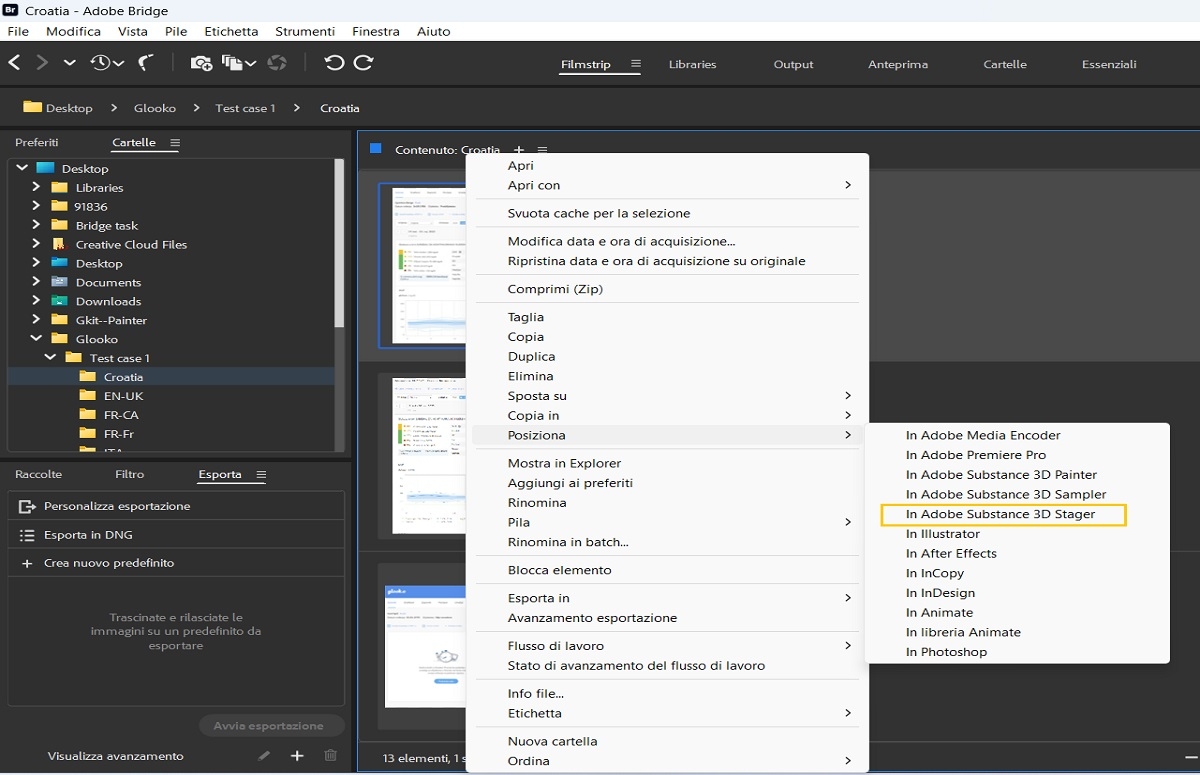1200x775 pixels.
Task: Click the plus icon beside Visualizza avanzamento
Action: [297, 756]
